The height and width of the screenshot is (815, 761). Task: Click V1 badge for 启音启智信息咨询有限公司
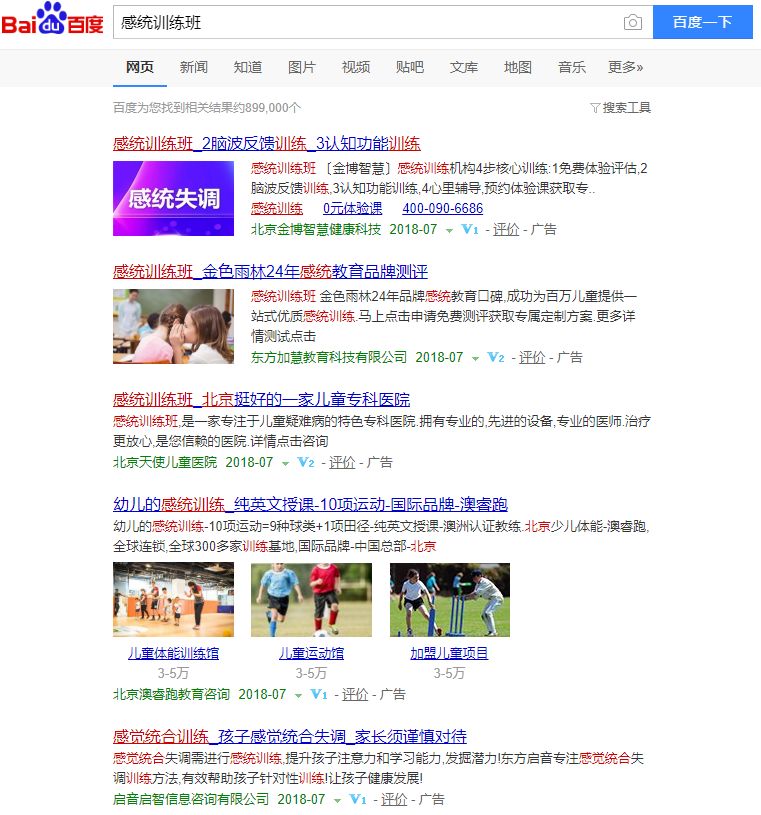tap(358, 799)
